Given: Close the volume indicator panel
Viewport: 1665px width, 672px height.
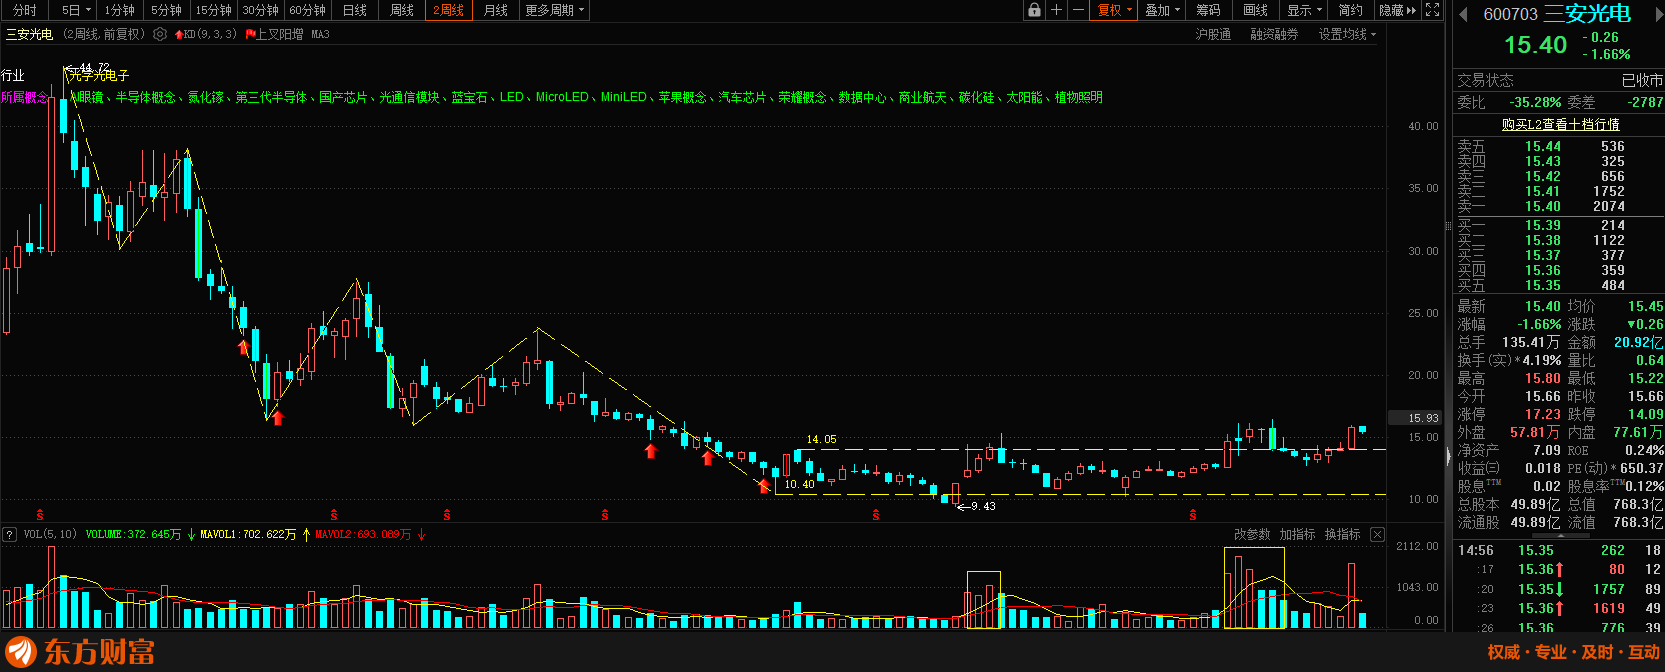Looking at the screenshot, I should pyautogui.click(x=1377, y=535).
